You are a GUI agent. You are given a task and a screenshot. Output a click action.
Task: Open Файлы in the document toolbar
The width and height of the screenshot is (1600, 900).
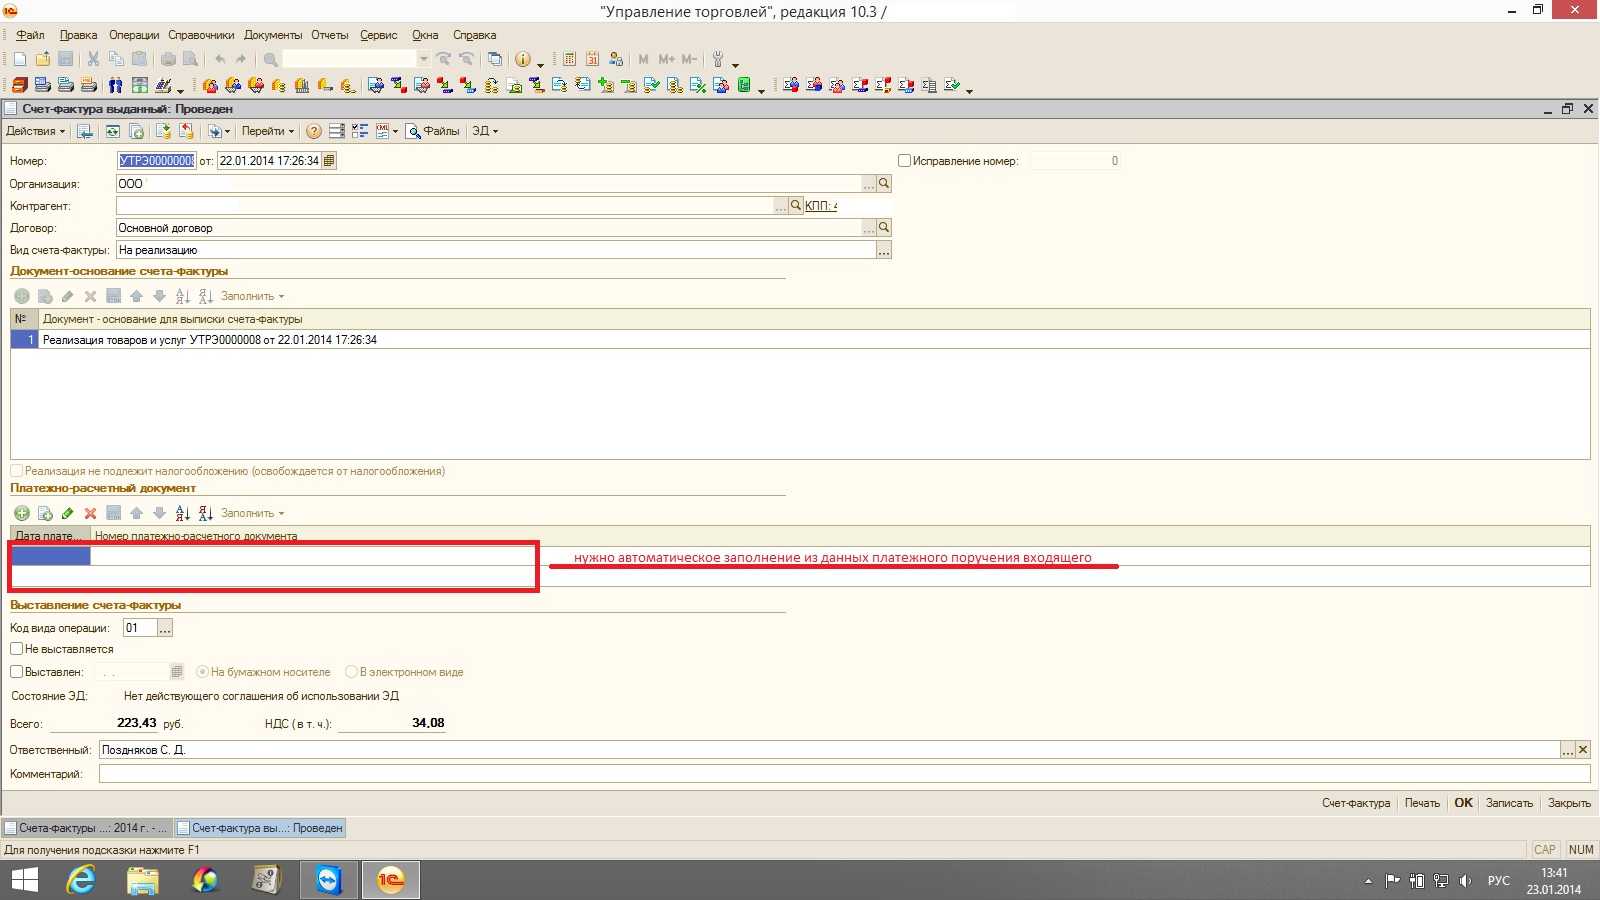433,131
